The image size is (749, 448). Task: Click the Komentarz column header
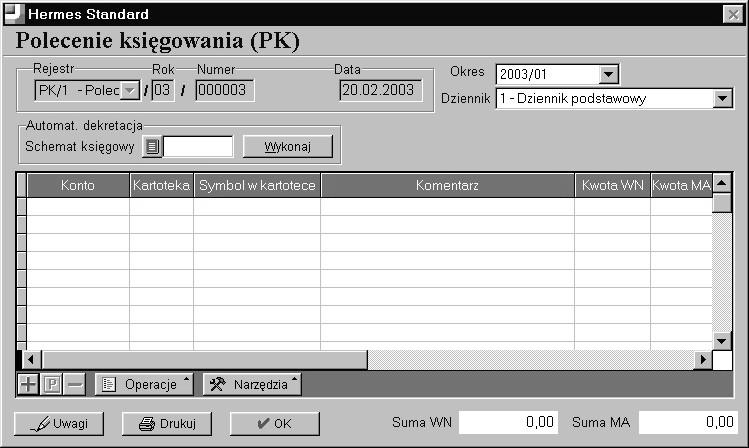pyautogui.click(x=448, y=185)
